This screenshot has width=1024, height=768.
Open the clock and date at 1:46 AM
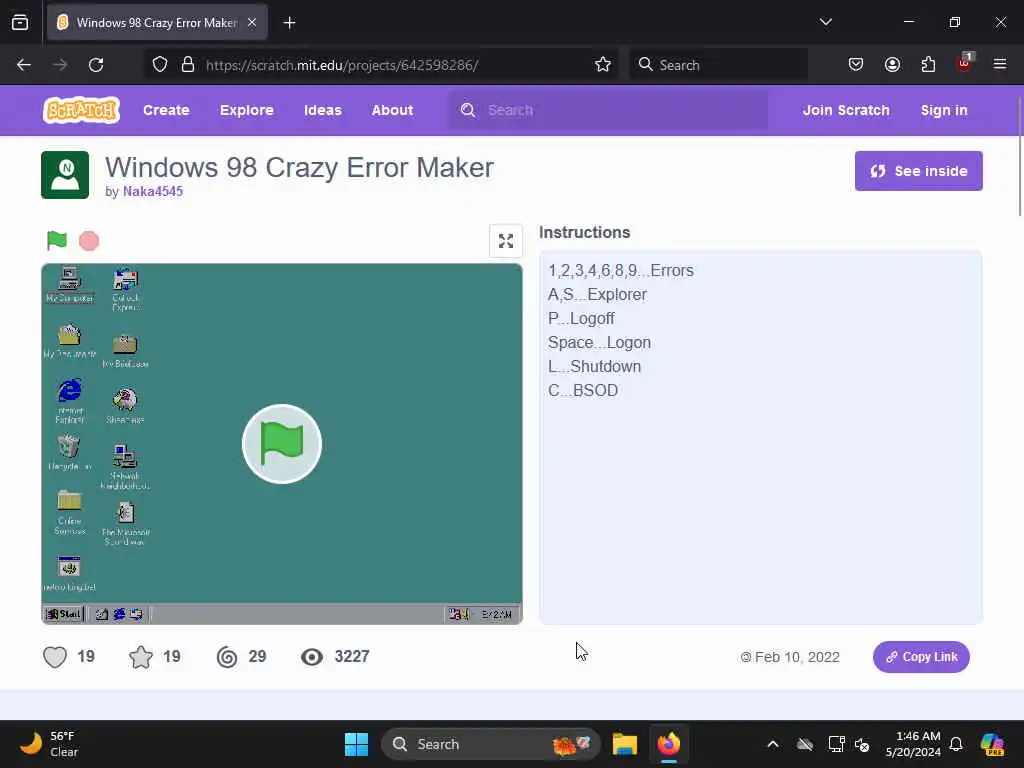click(x=913, y=744)
